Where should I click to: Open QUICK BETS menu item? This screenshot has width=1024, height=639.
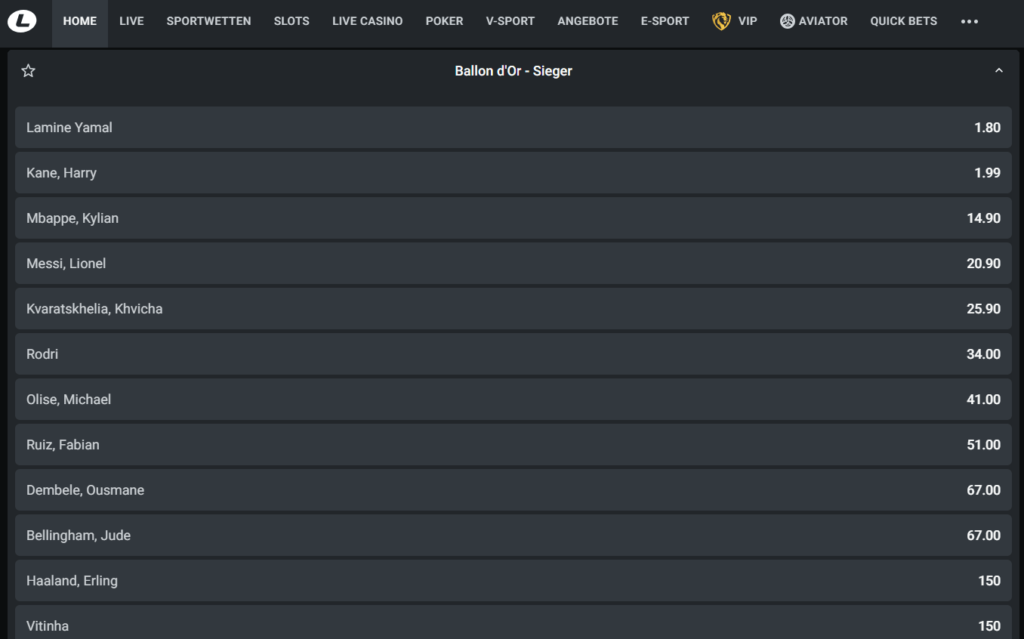coord(903,21)
